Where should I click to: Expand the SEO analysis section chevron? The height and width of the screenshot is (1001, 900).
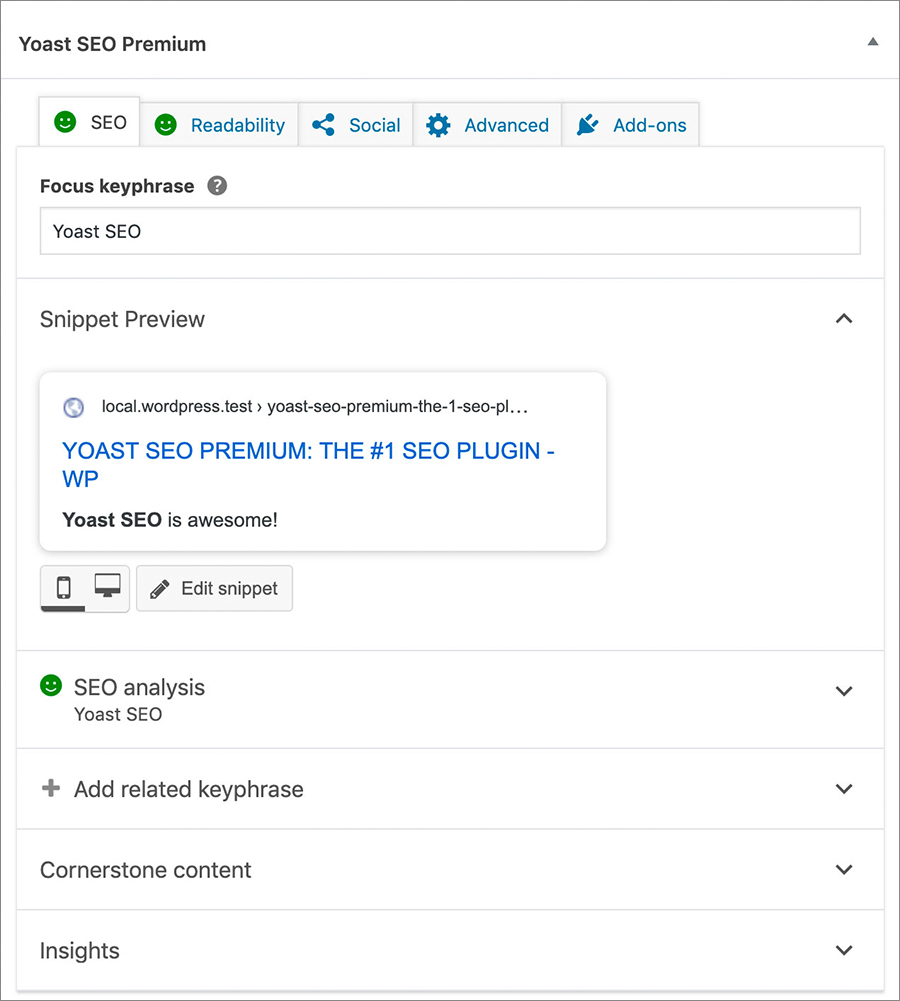(844, 691)
